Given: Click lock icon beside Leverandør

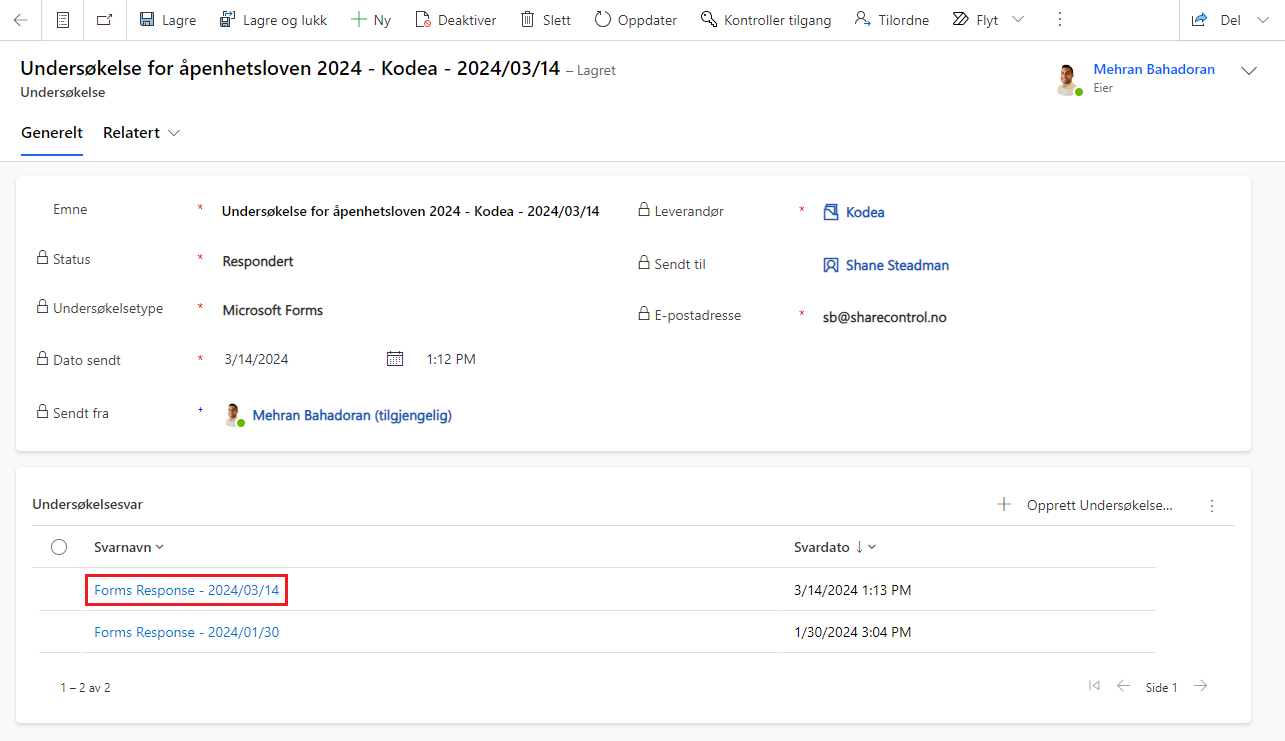Looking at the screenshot, I should coord(645,210).
